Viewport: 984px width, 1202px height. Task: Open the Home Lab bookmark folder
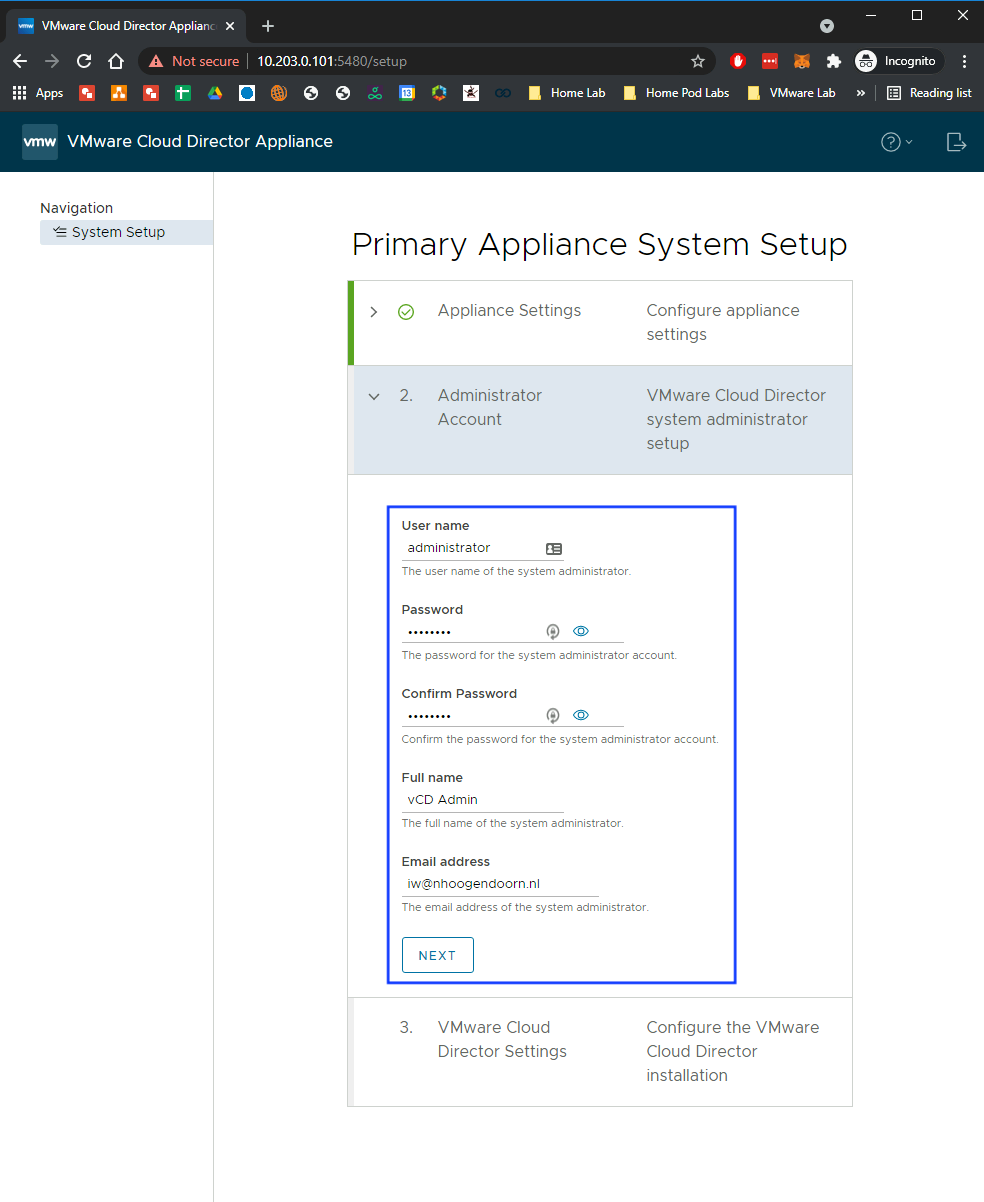tap(567, 93)
